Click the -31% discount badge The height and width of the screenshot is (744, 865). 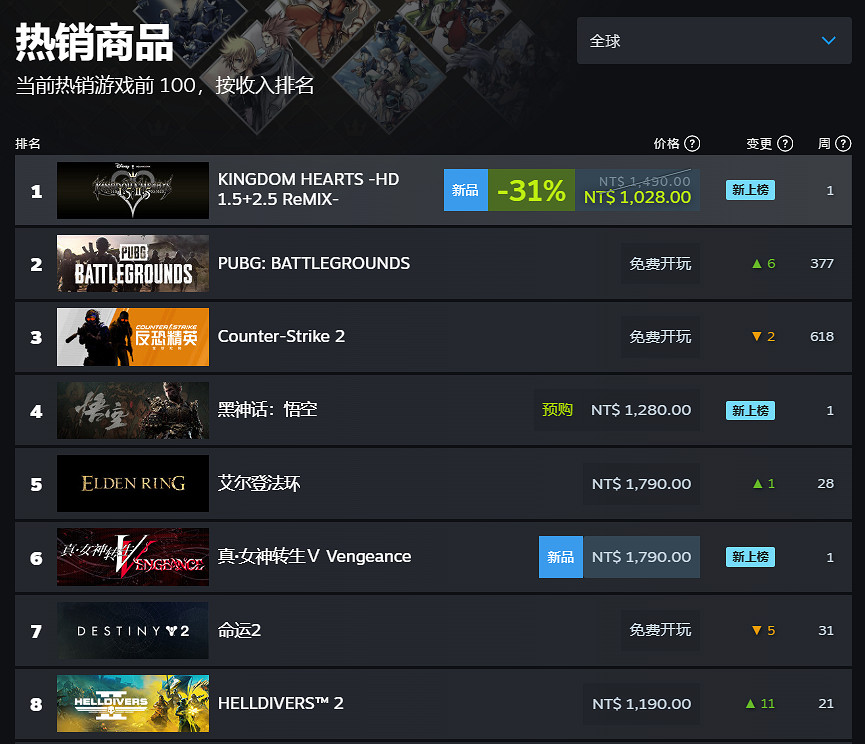(531, 190)
